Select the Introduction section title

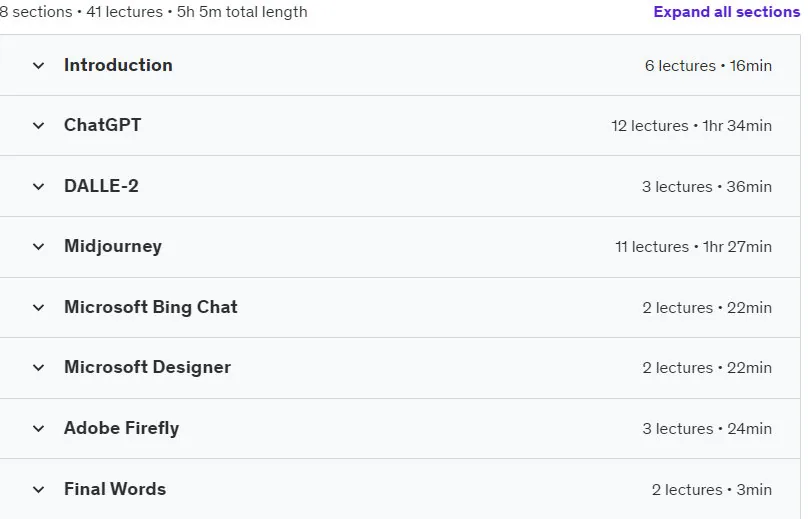tap(118, 65)
